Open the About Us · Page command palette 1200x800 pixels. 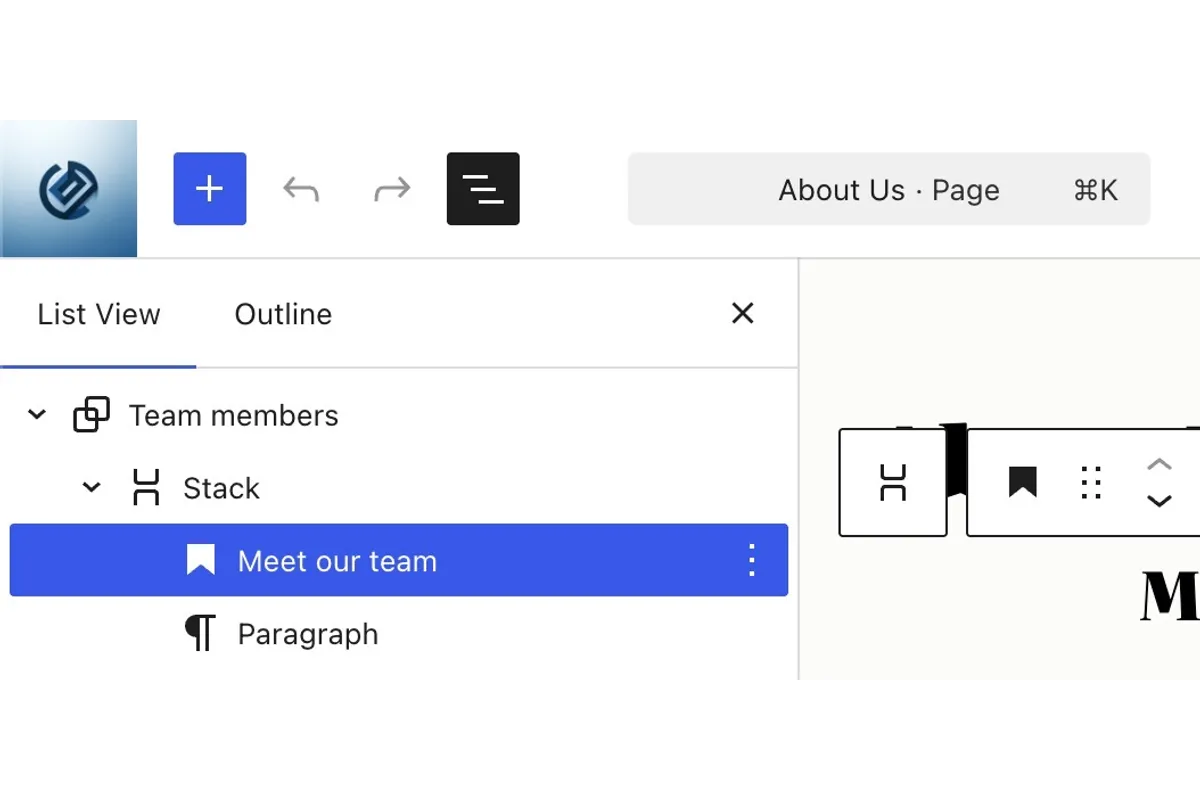889,189
